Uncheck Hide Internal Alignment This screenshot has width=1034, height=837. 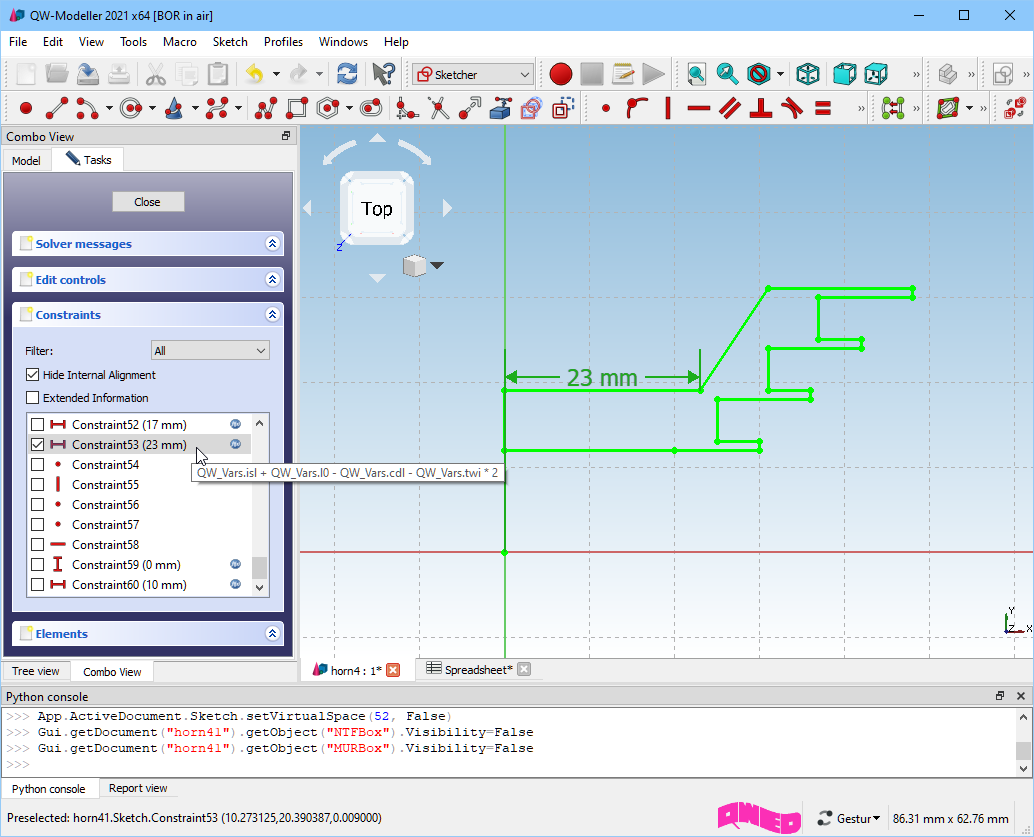click(32, 375)
